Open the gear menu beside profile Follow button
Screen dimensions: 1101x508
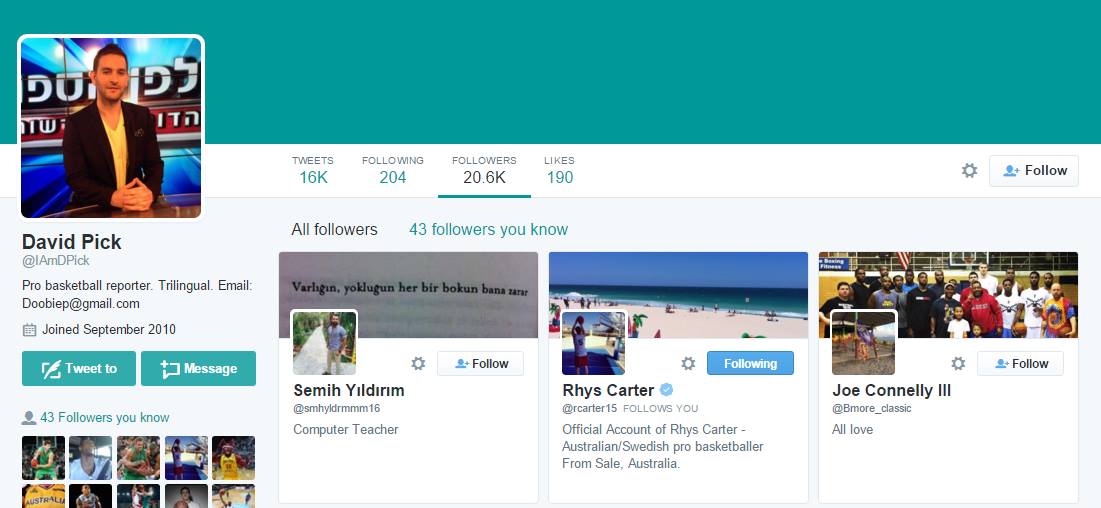pos(969,171)
